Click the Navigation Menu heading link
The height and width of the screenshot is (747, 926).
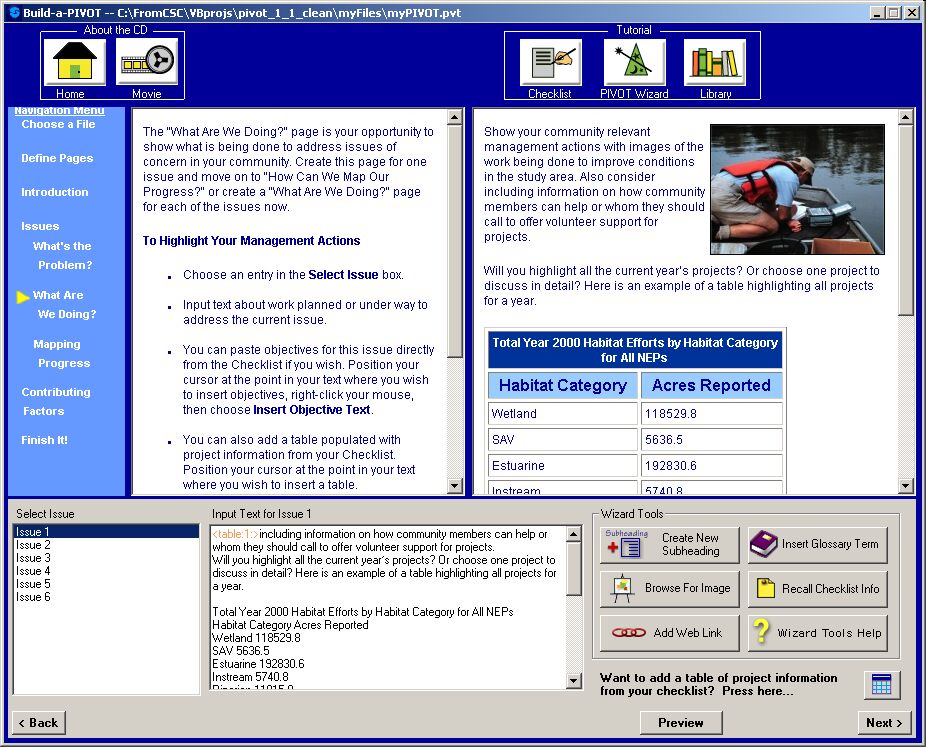[x=59, y=111]
